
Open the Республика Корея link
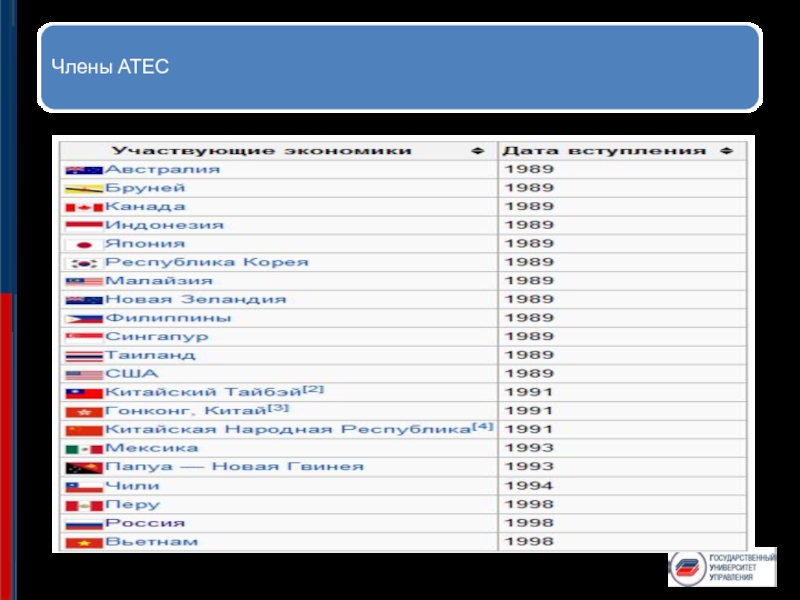(207, 263)
